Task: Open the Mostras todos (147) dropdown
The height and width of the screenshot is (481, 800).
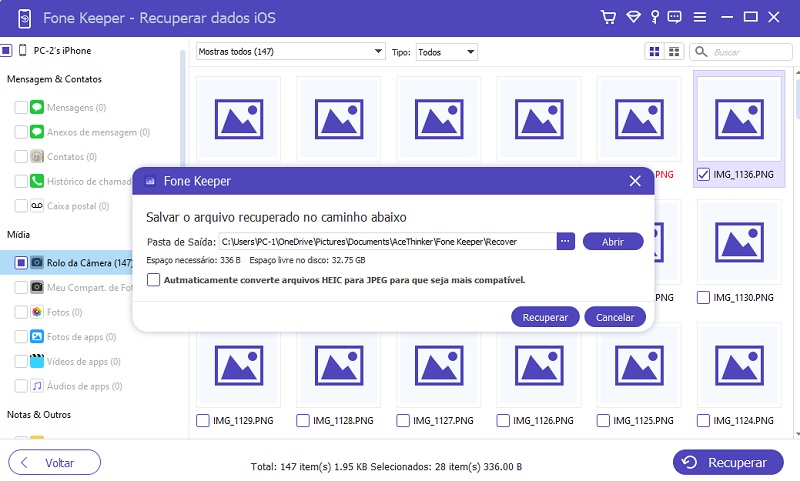Action: pos(290,52)
